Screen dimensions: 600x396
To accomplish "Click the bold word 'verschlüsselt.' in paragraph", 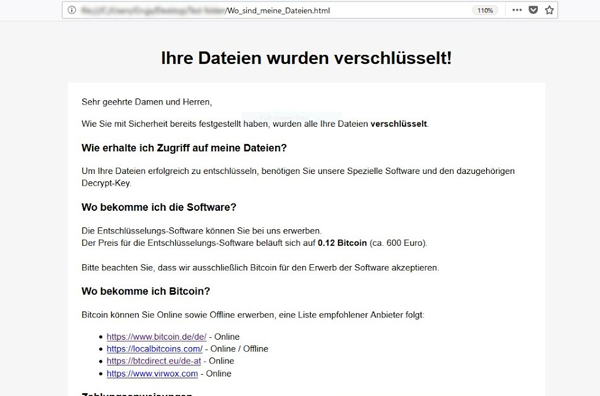I will [x=399, y=124].
